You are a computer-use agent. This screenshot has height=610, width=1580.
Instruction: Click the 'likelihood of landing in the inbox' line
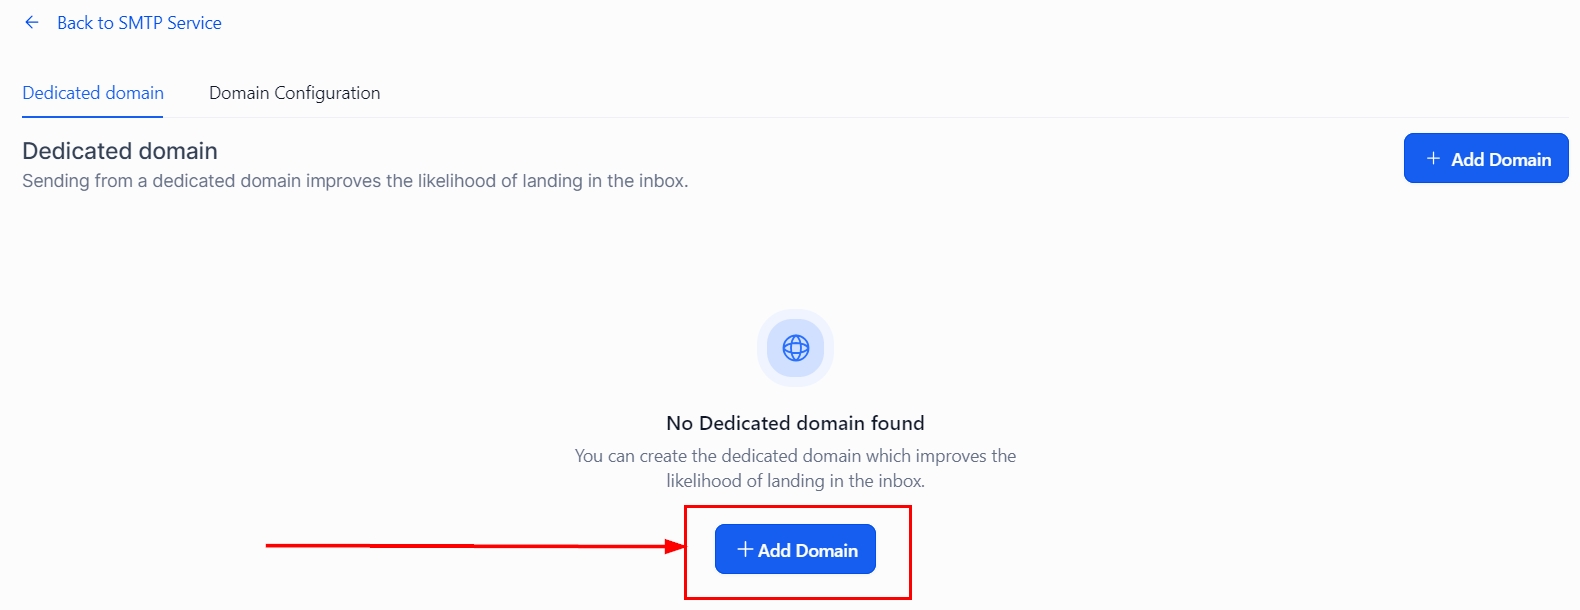(x=795, y=481)
